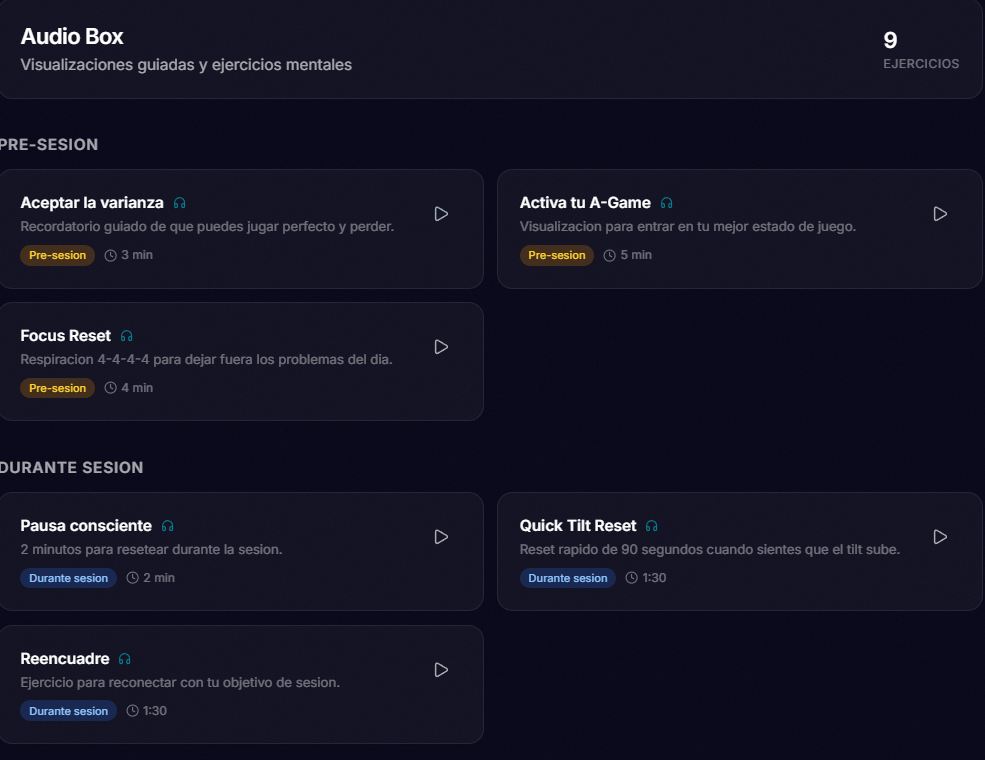Viewport: 985px width, 760px height.
Task: Click headphones icon beside Pausa consciente
Action: click(168, 526)
